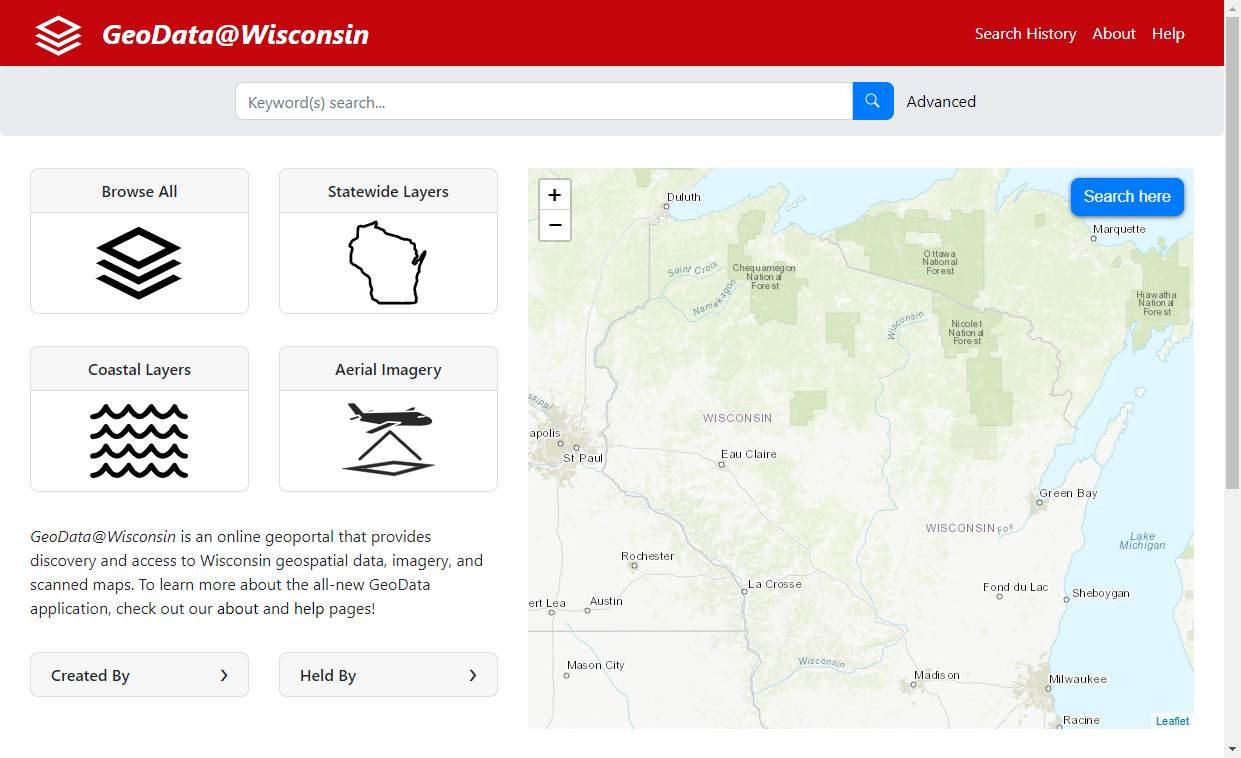Screen dimensions: 1241x758
Task: Open Search History from the header
Action: [1025, 34]
